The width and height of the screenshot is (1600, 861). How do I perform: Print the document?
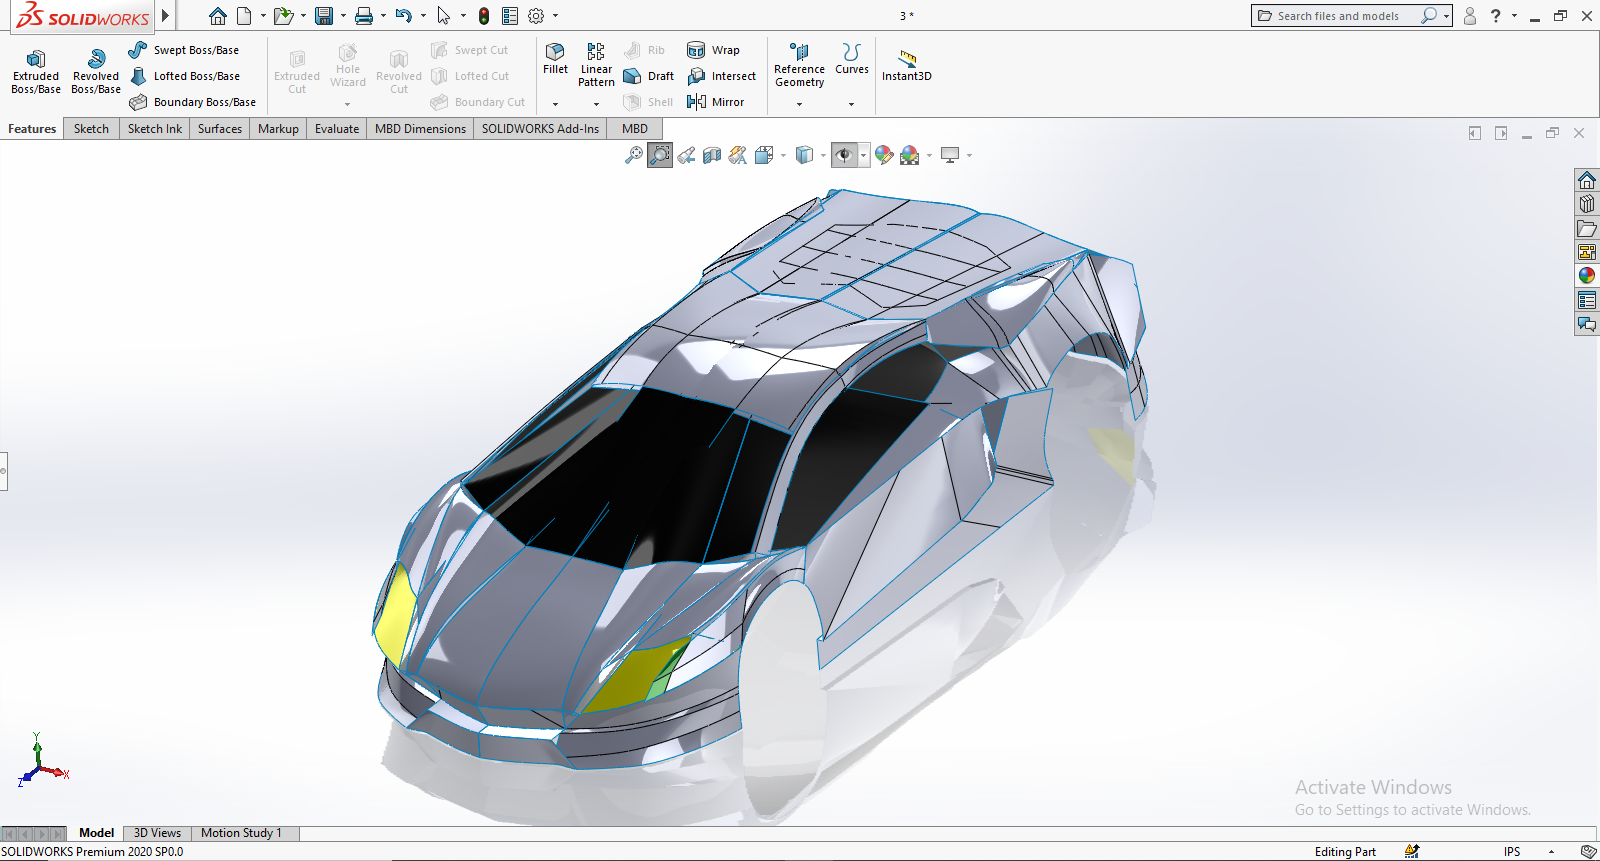pyautogui.click(x=364, y=16)
